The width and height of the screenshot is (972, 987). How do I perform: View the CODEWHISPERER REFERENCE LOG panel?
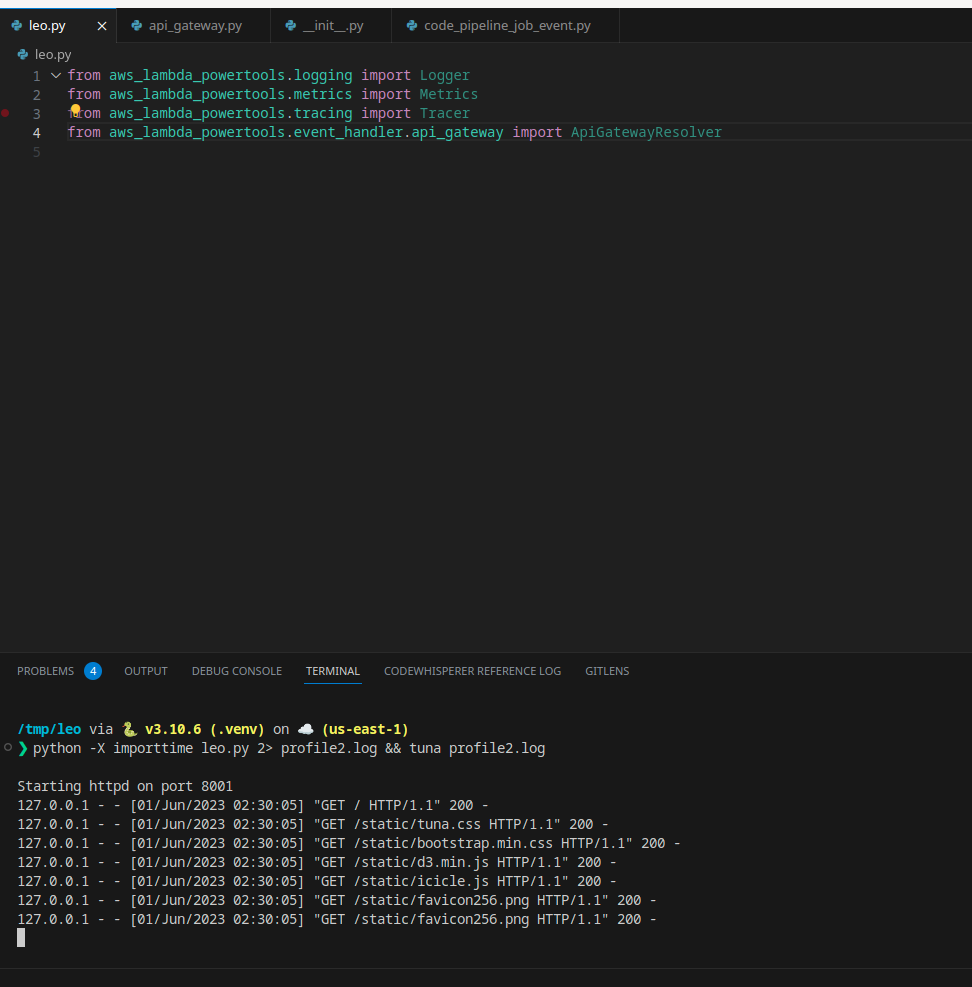click(x=472, y=671)
